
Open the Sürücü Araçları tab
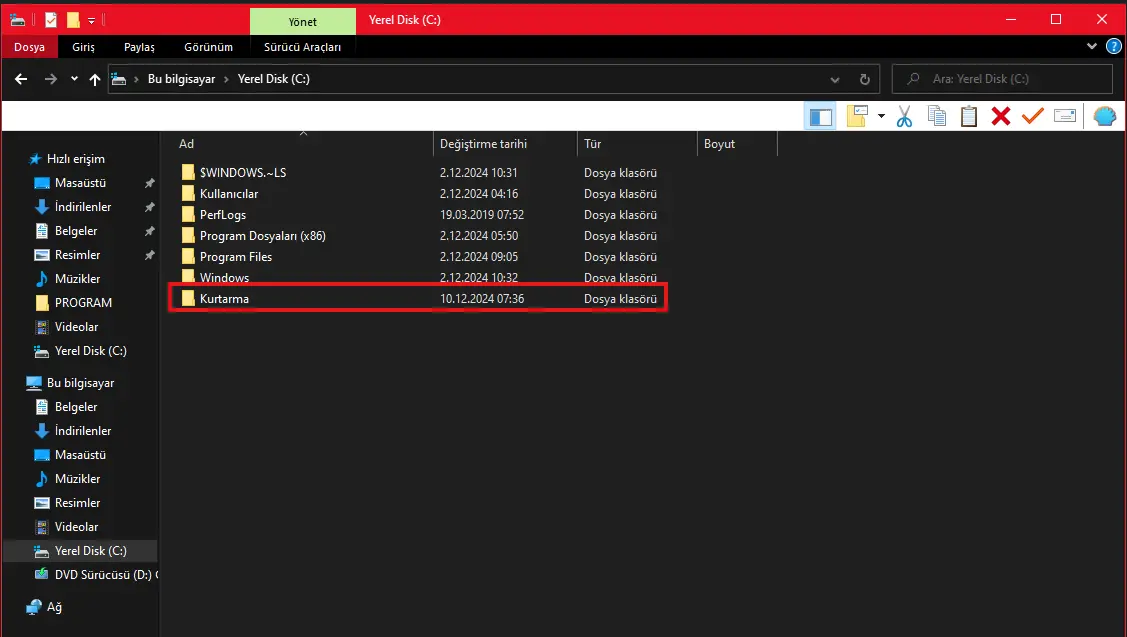tap(302, 47)
